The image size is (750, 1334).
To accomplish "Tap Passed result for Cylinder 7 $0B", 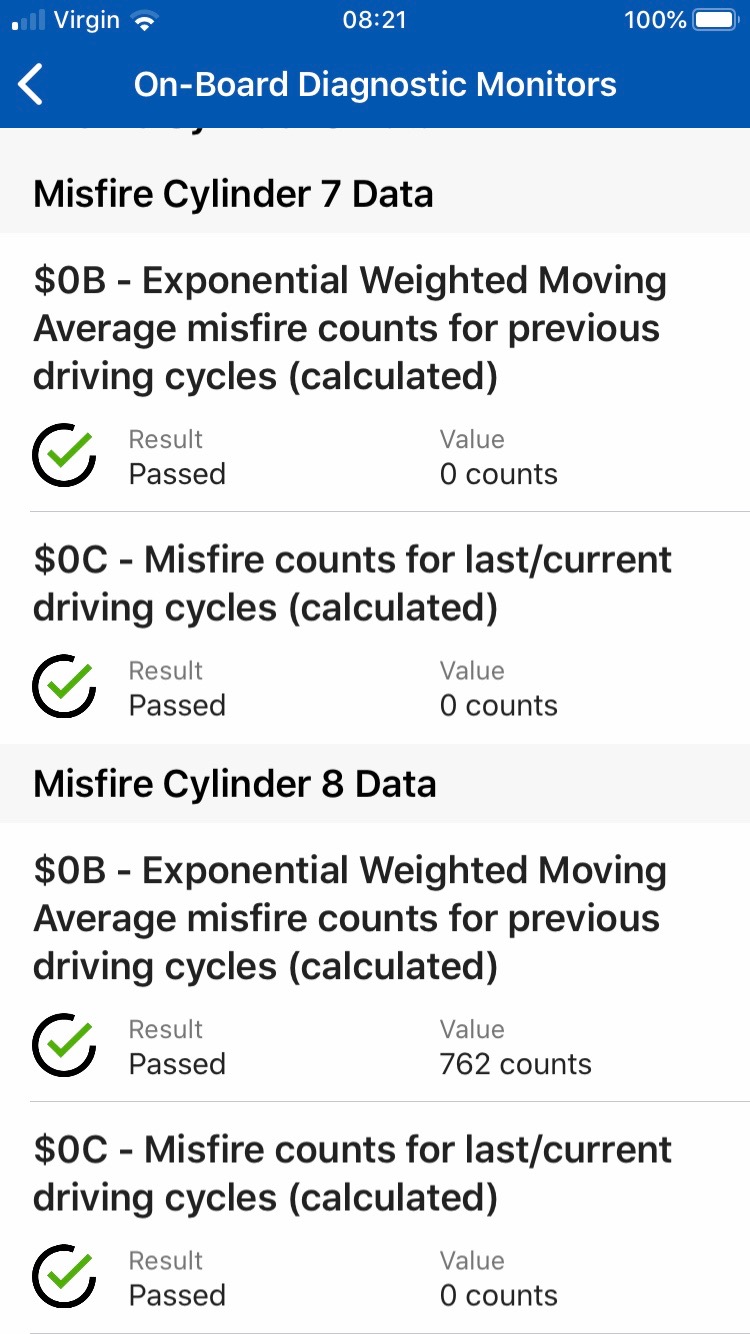I will click(177, 474).
